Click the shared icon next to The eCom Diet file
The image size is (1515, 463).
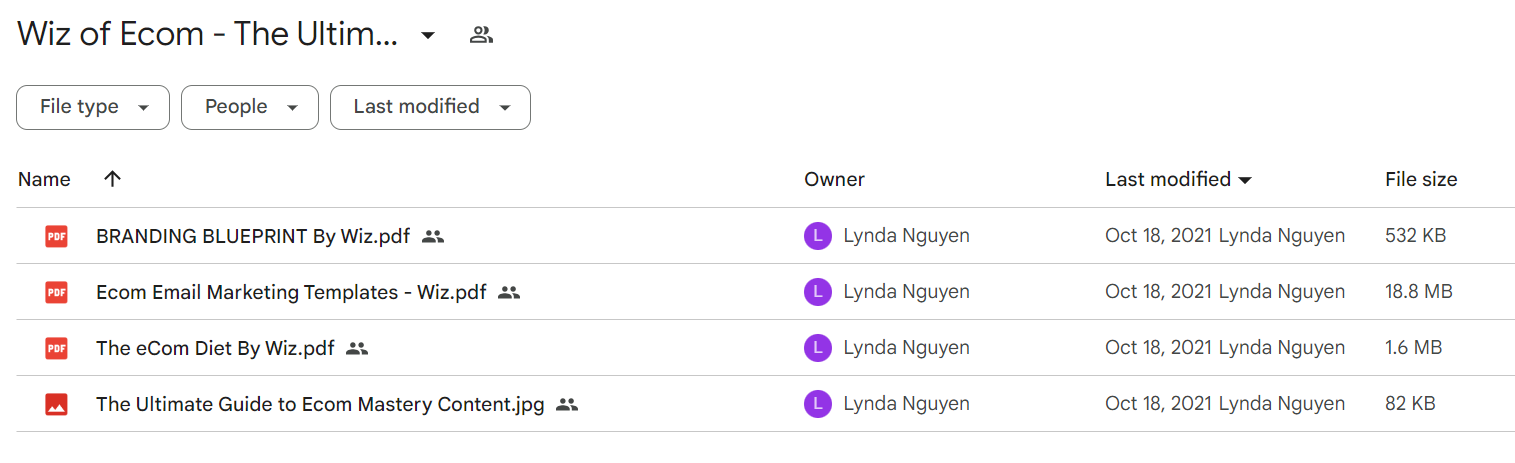pyautogui.click(x=357, y=349)
